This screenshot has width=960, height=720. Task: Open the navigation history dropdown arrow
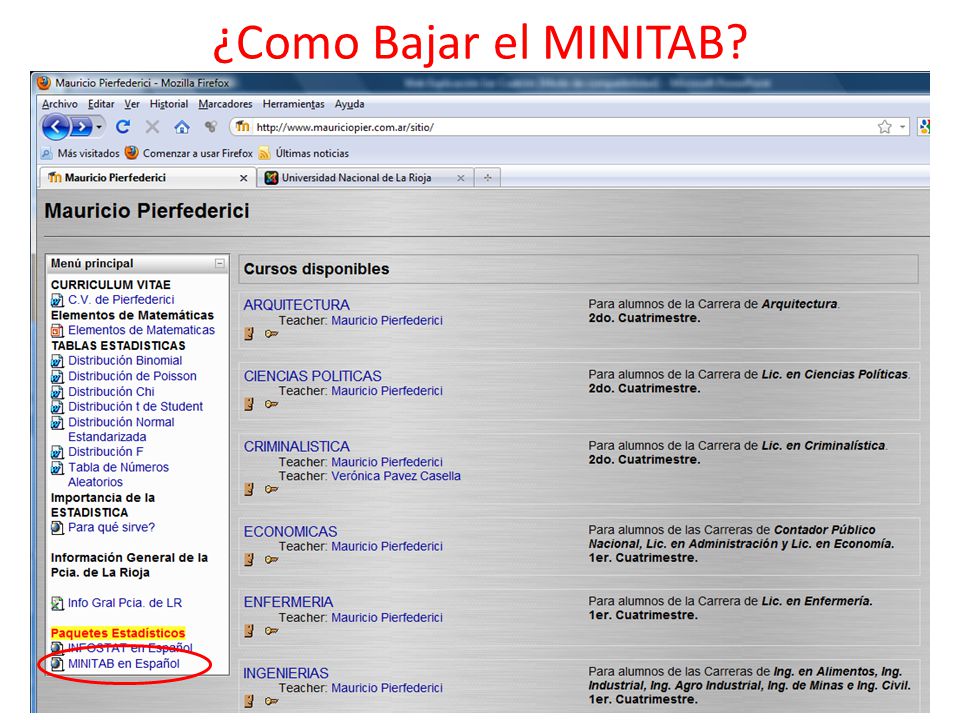(x=99, y=127)
